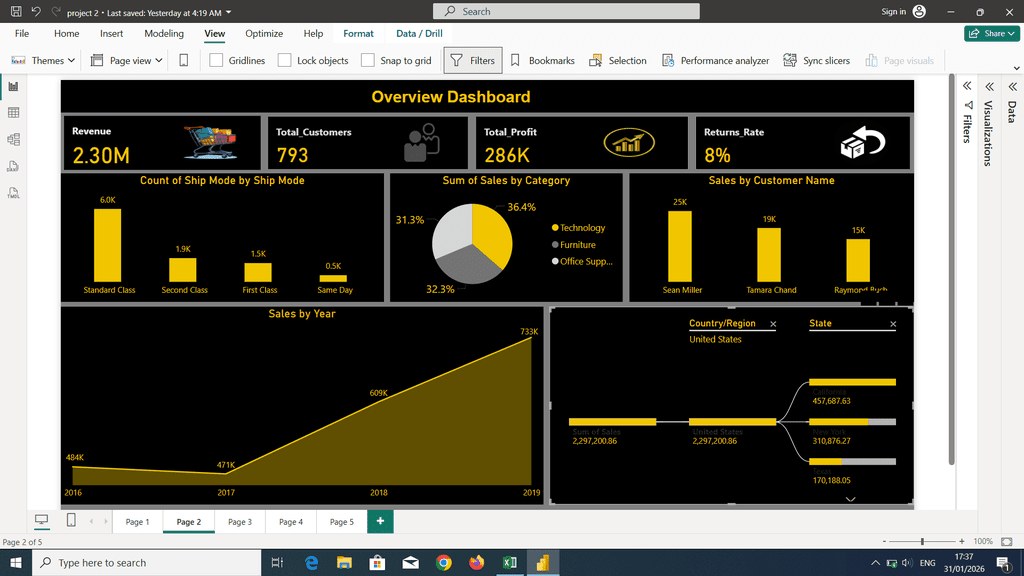Open the Performance analyzer pane
This screenshot has width=1024, height=576.
point(715,60)
